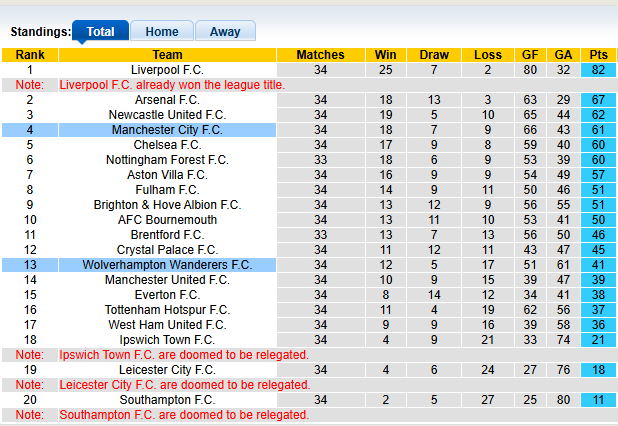Click the Win column header
618x426 pixels.
384,55
